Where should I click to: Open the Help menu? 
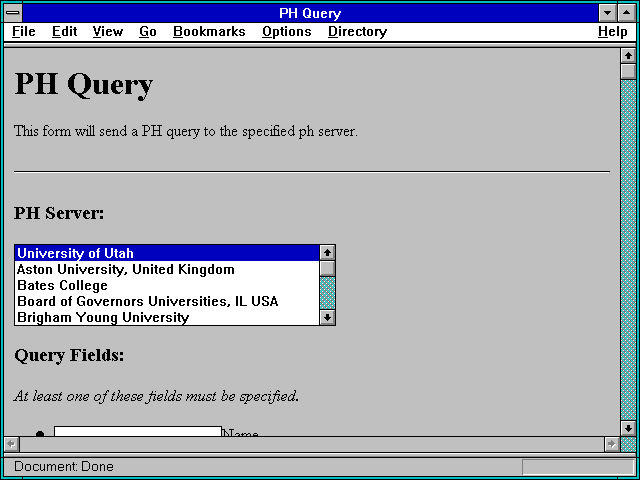612,32
